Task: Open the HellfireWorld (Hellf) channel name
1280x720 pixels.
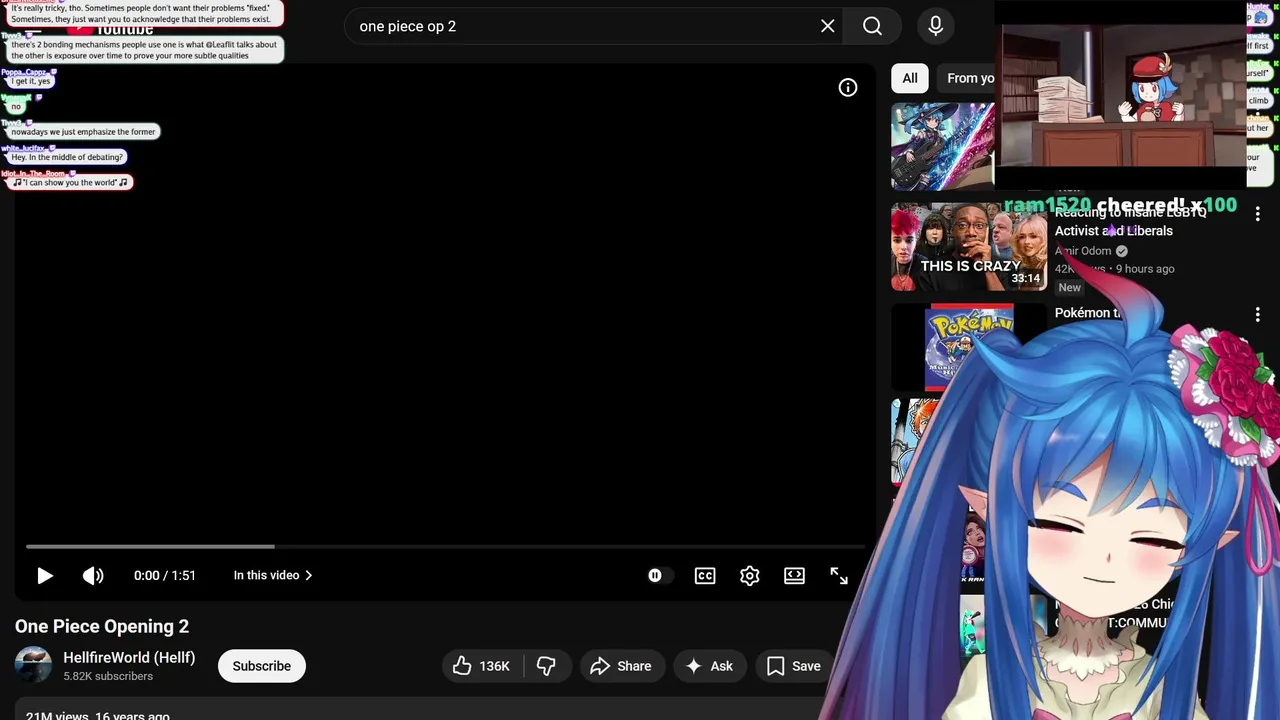Action: coord(129,658)
